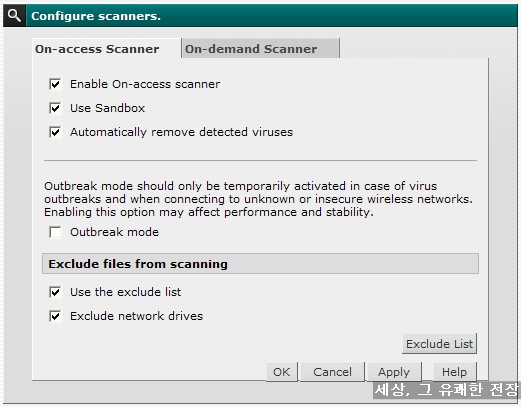Click the Configure scanners title text
This screenshot has height=408, width=521.
(x=96, y=16)
